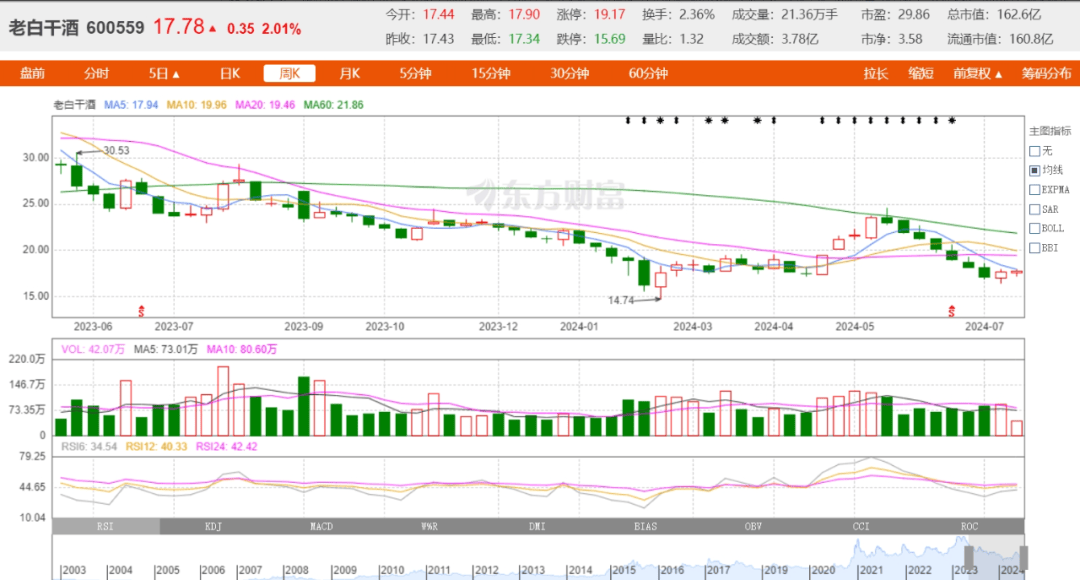
Task: Select the SAR indicator checkbox
Action: coord(1034,209)
